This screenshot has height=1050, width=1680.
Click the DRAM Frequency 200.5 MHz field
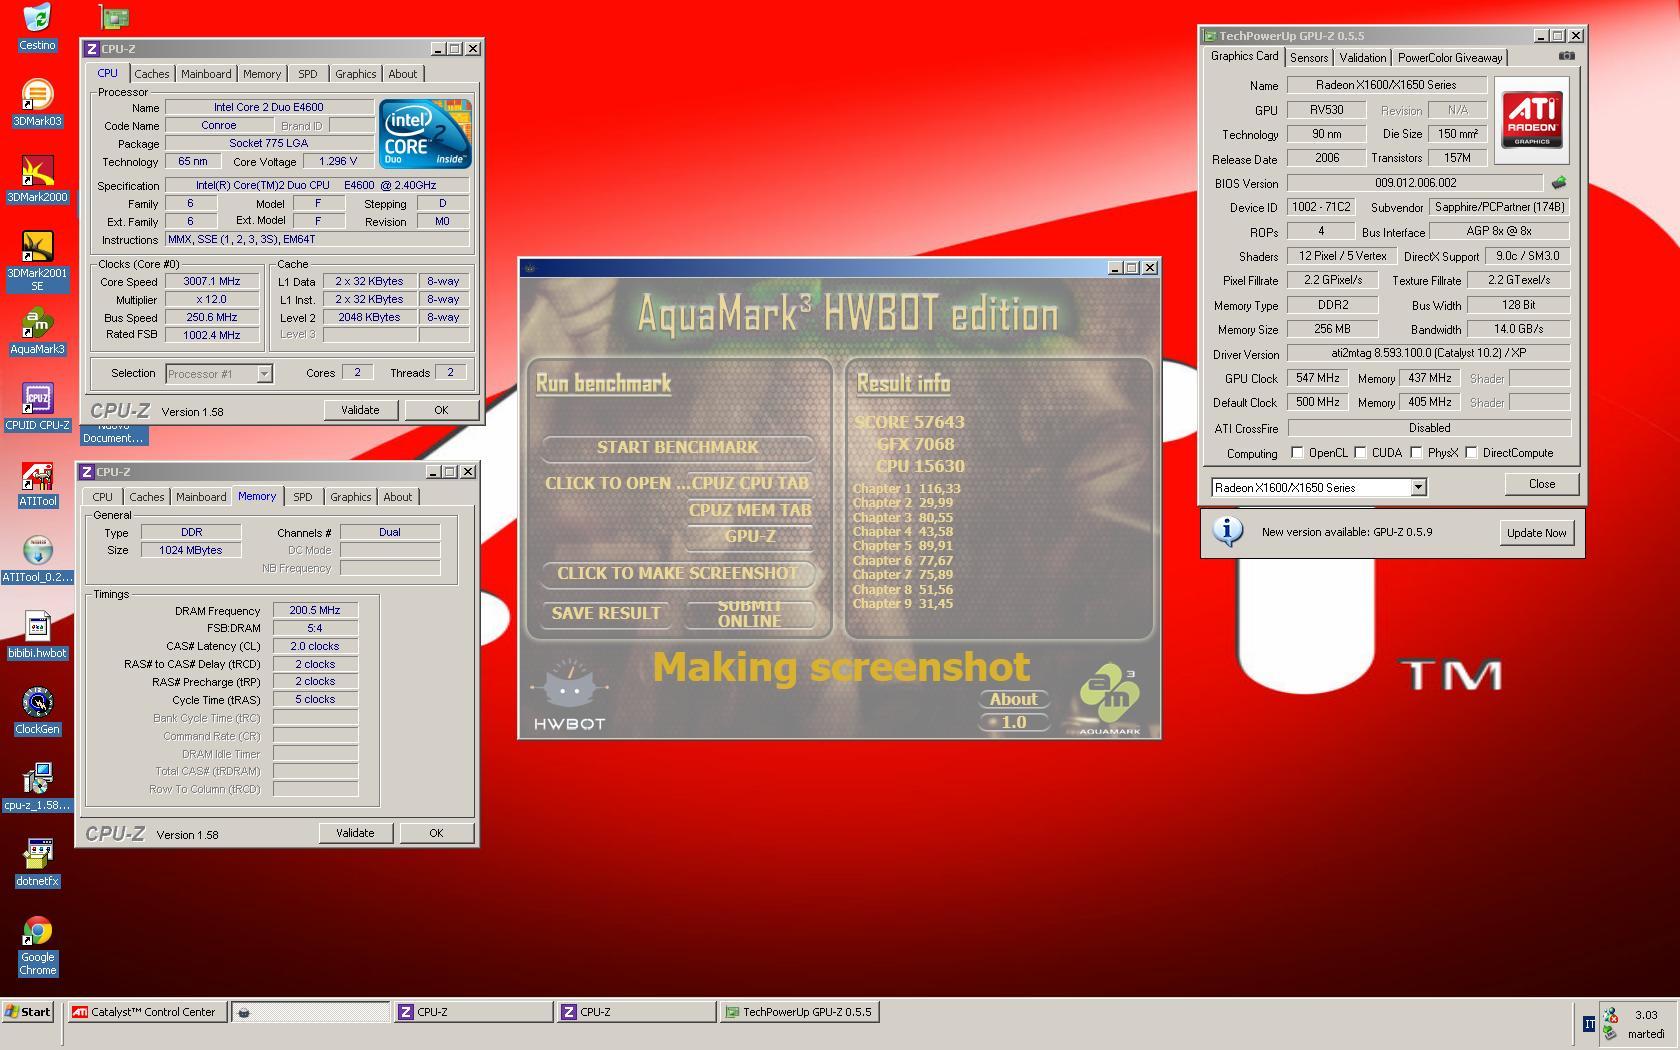pyautogui.click(x=315, y=610)
